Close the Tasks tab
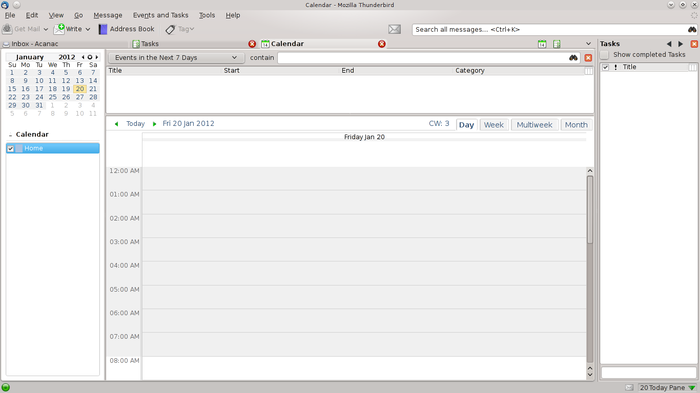This screenshot has height=393, width=700. tap(252, 44)
